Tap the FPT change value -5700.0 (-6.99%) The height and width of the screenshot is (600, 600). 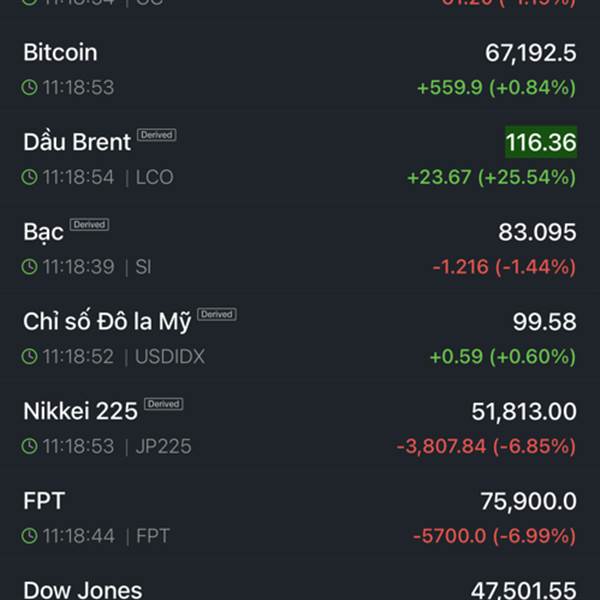point(494,537)
